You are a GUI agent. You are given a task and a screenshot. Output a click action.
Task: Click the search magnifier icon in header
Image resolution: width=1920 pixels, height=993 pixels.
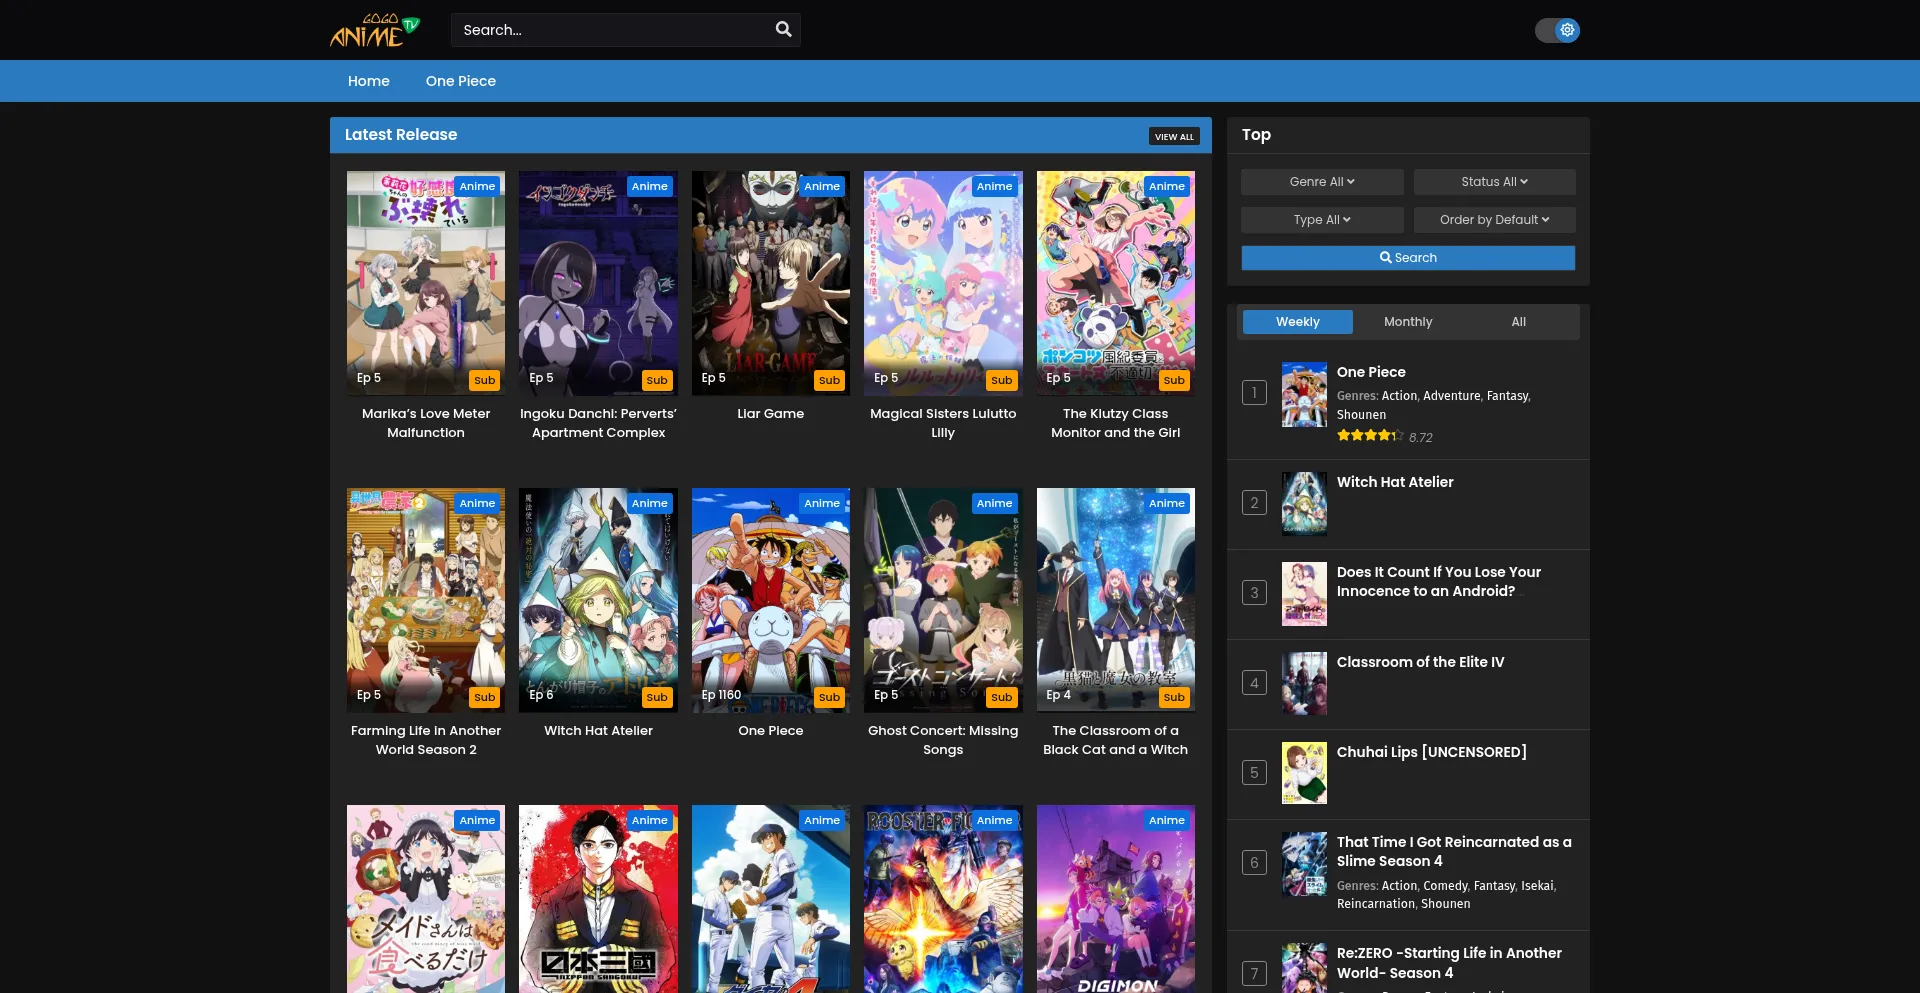point(783,30)
